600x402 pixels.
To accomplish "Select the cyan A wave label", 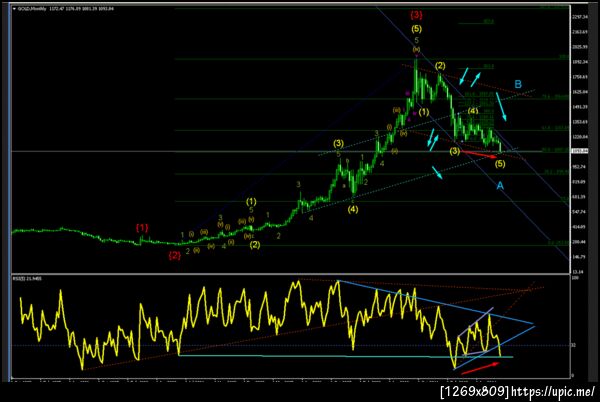I will (x=500, y=186).
